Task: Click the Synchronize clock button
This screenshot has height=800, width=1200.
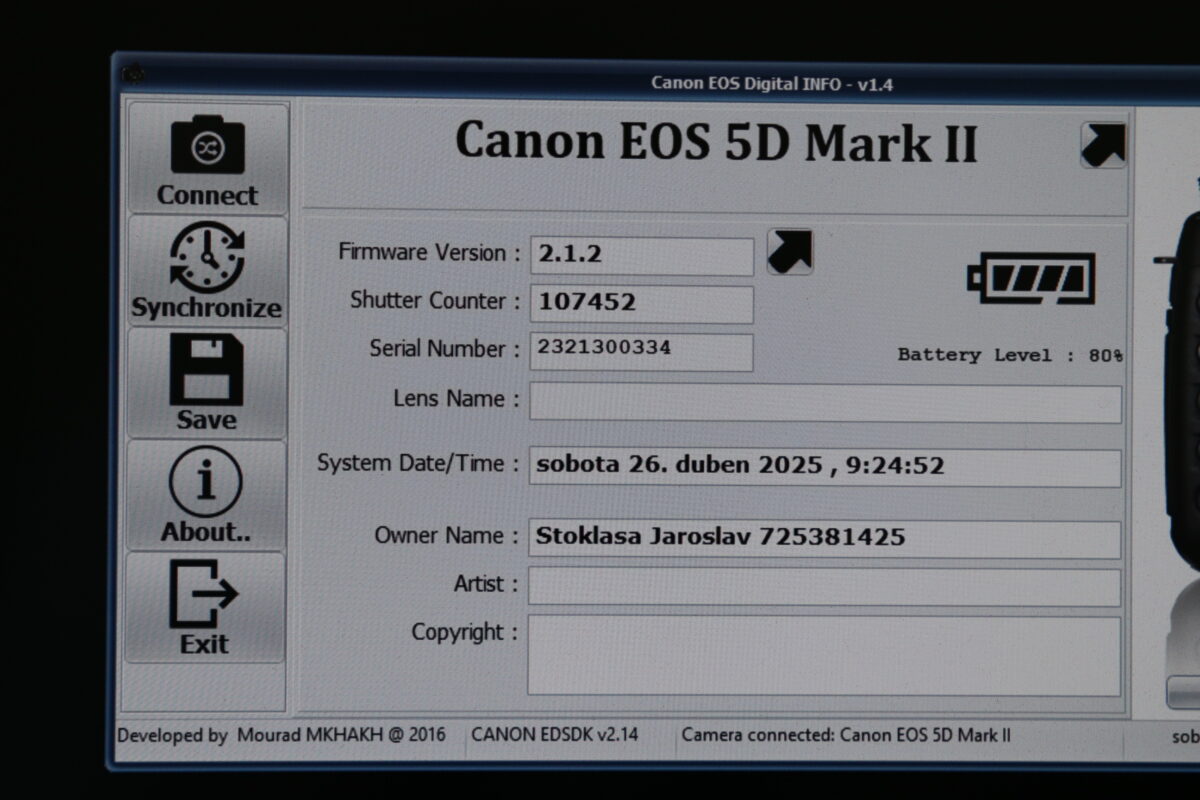Action: tap(208, 271)
